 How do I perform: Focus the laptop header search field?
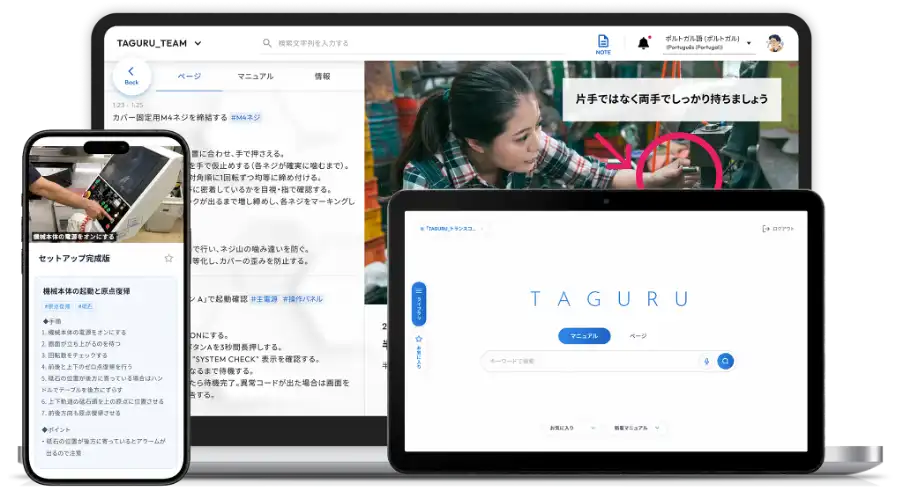click(x=412, y=43)
